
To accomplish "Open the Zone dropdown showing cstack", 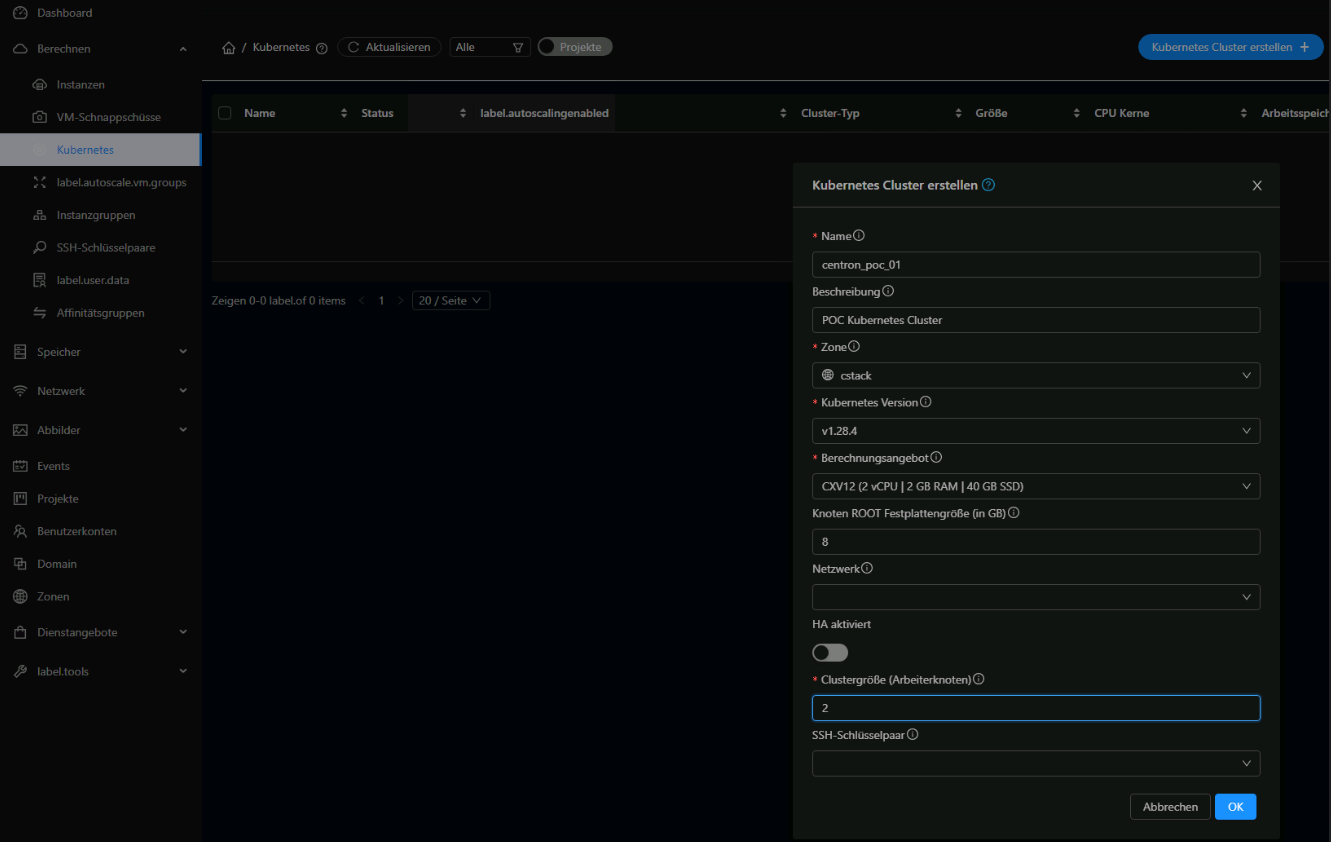I will point(1036,375).
